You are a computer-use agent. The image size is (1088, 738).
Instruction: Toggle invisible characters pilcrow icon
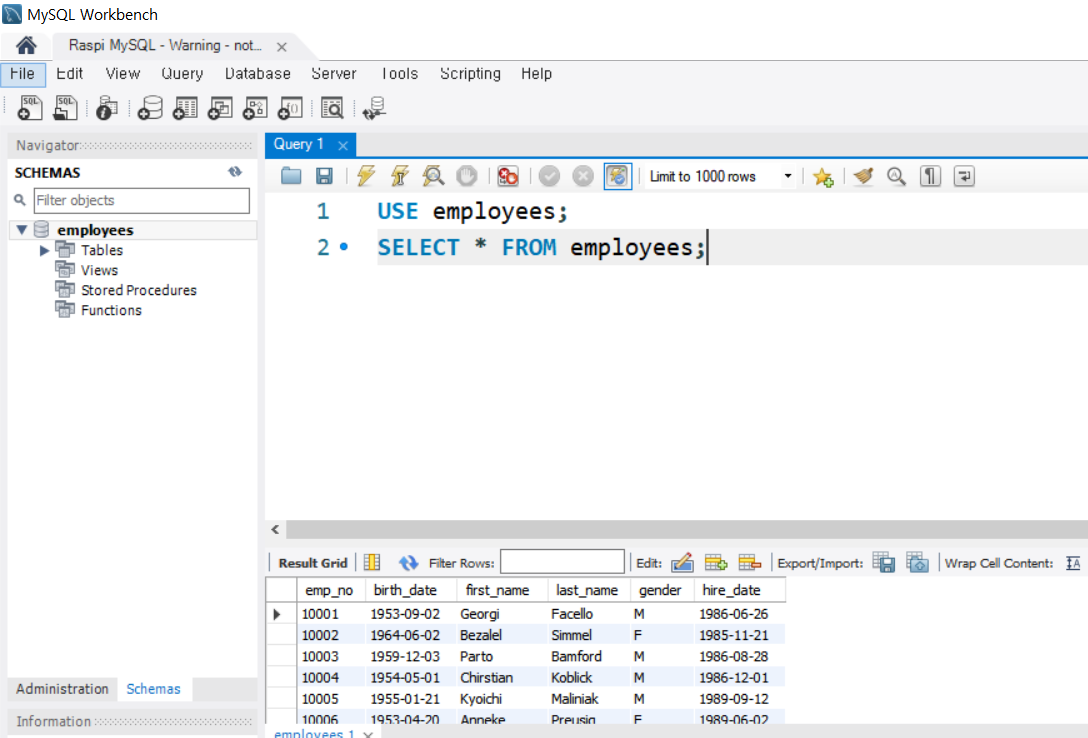tap(930, 176)
